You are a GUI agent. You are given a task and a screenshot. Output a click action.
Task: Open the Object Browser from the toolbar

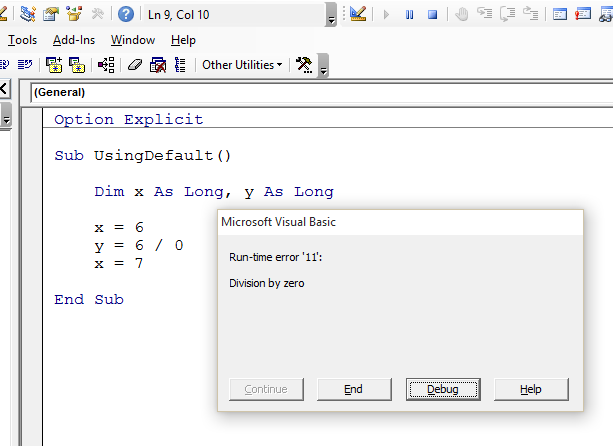click(74, 14)
